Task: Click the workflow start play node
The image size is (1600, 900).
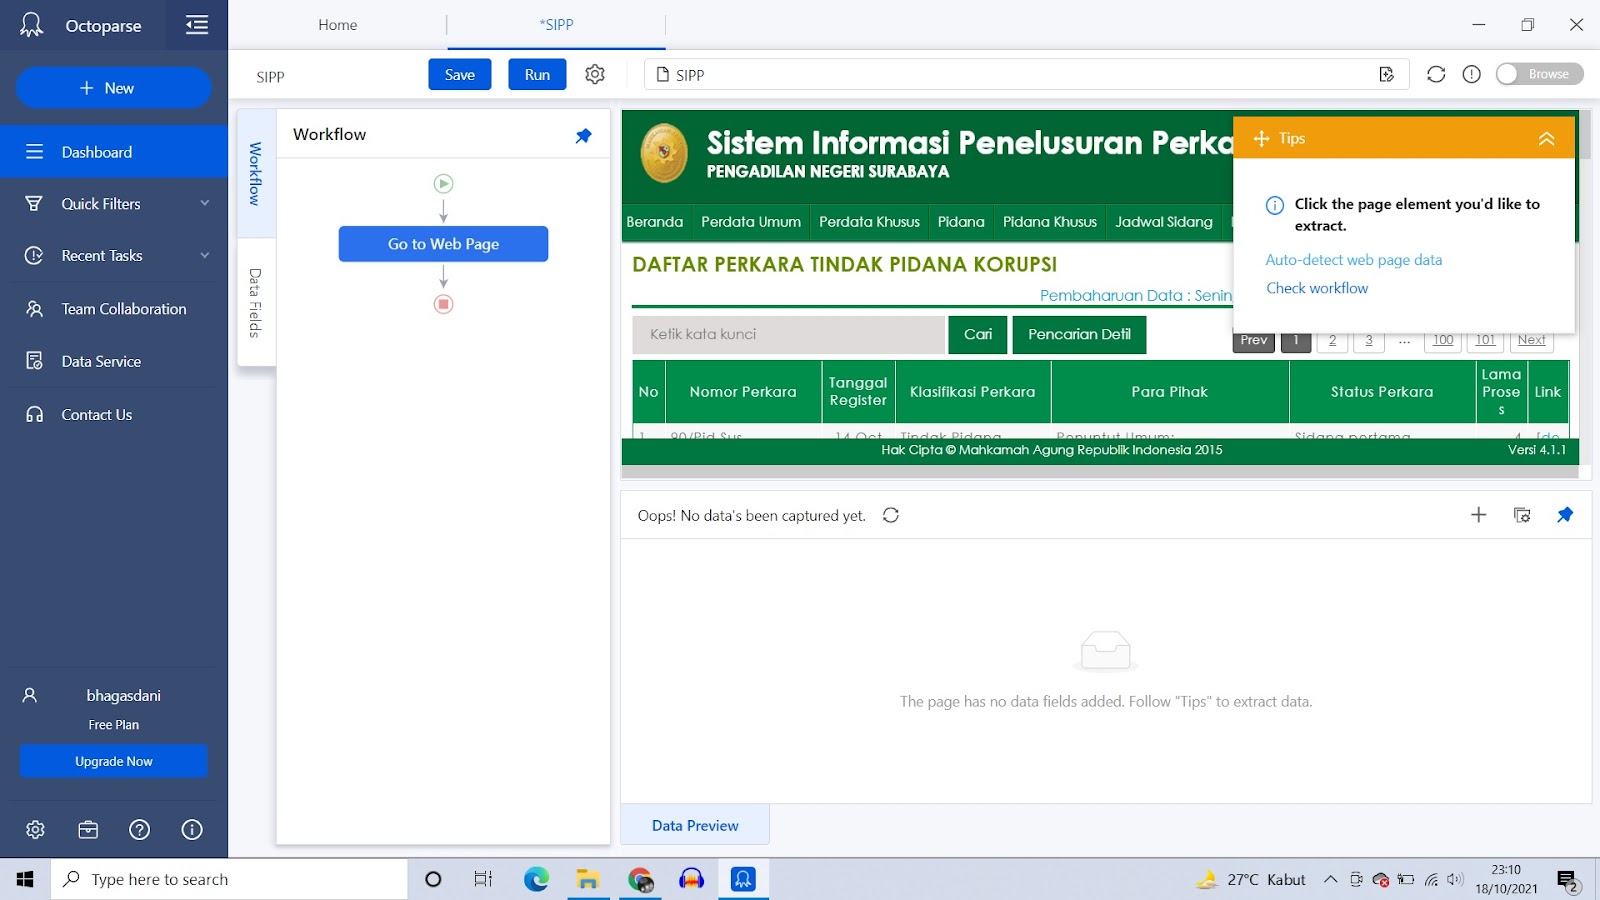Action: click(443, 183)
